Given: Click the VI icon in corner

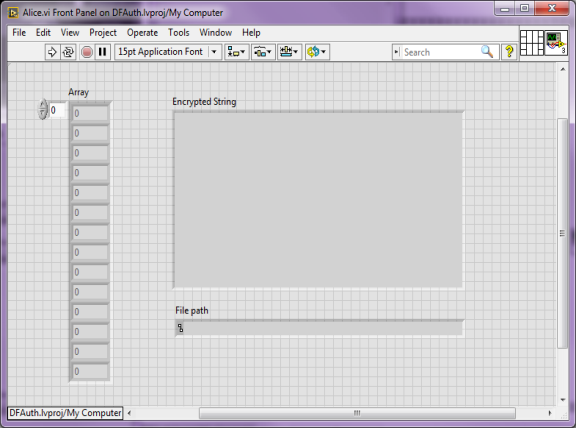Looking at the screenshot, I should (556, 43).
